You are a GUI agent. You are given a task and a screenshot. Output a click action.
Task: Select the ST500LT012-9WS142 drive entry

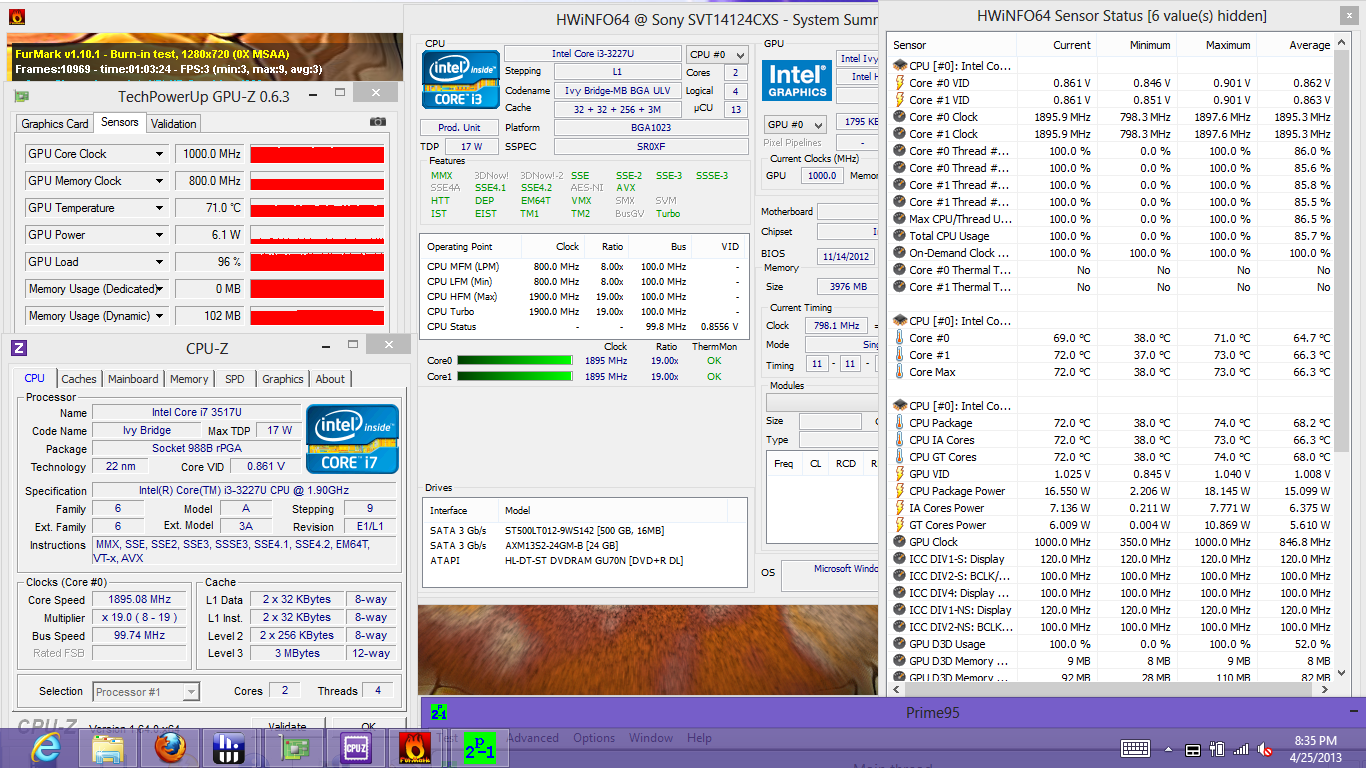click(583, 530)
